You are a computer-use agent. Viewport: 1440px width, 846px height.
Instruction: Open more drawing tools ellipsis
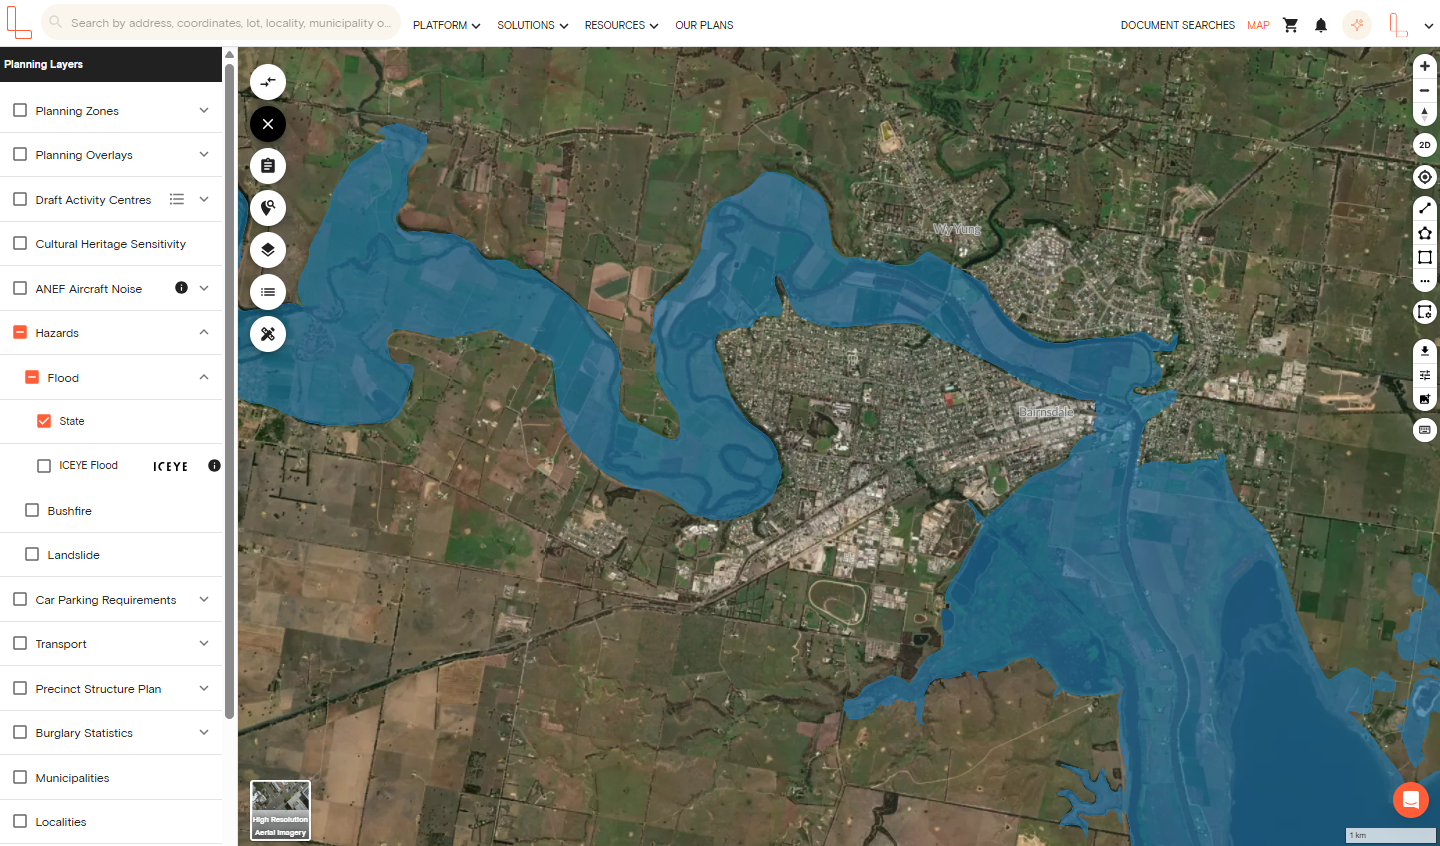click(x=1425, y=281)
